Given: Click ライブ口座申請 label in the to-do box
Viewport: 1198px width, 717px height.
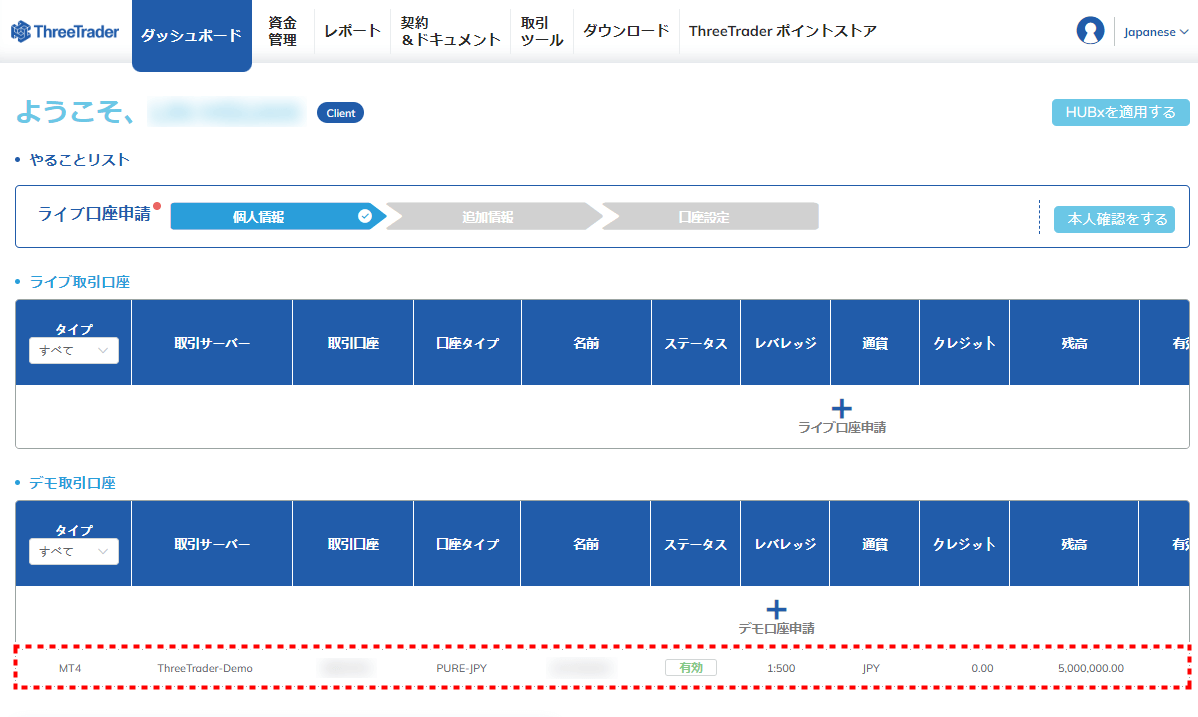Looking at the screenshot, I should pyautogui.click(x=95, y=214).
